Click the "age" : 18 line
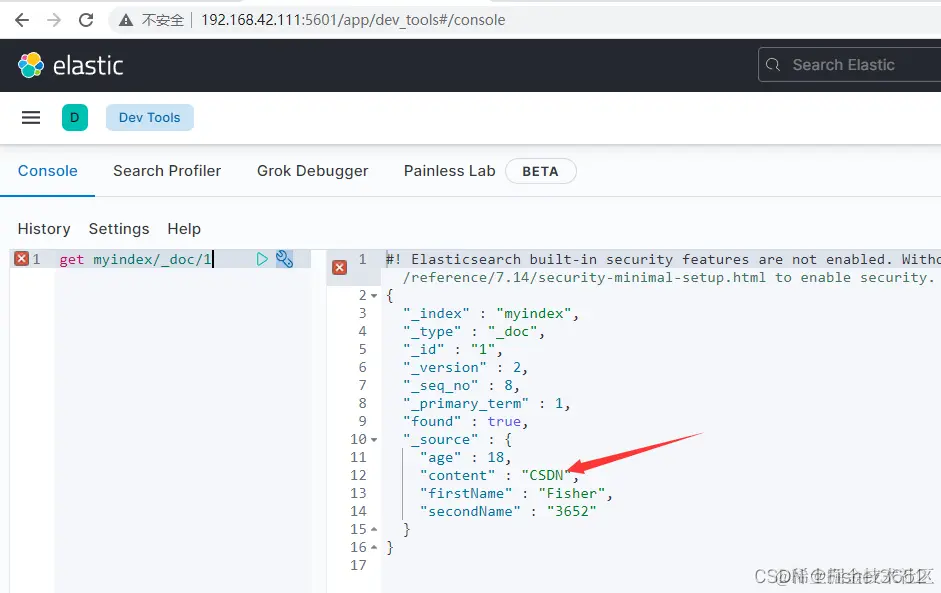The image size is (941, 593). 465,457
